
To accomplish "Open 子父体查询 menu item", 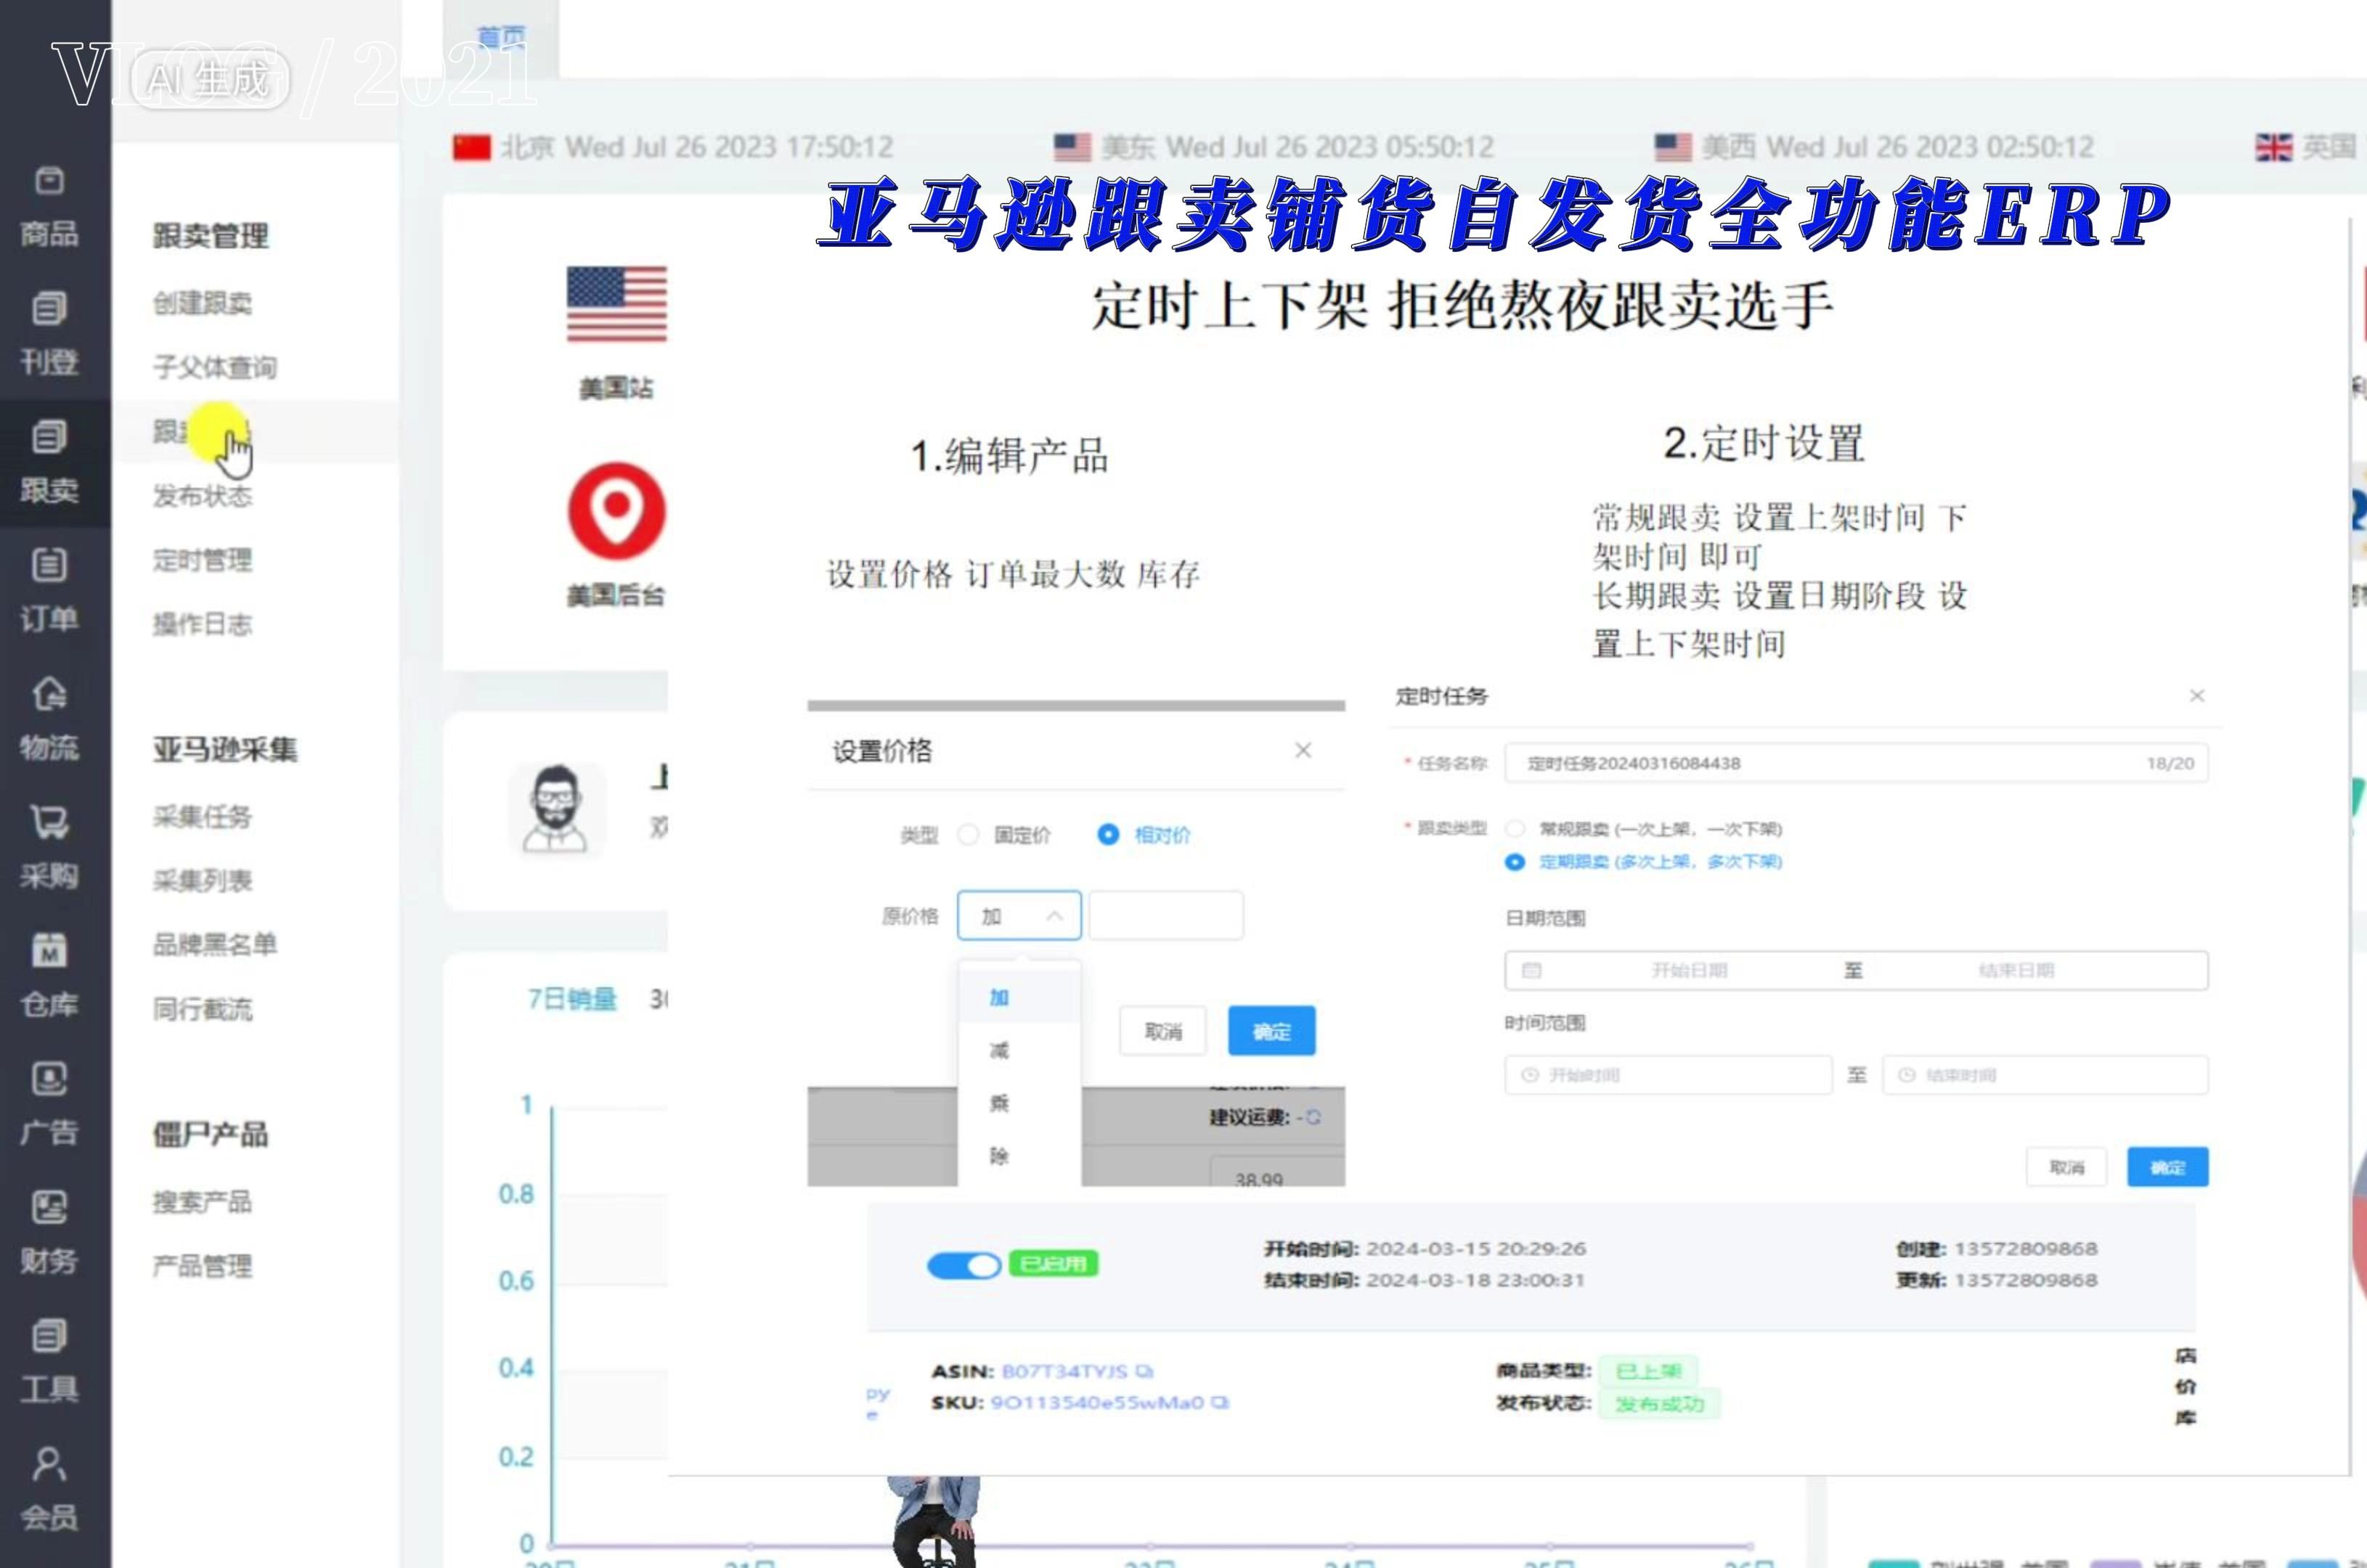I will 215,367.
